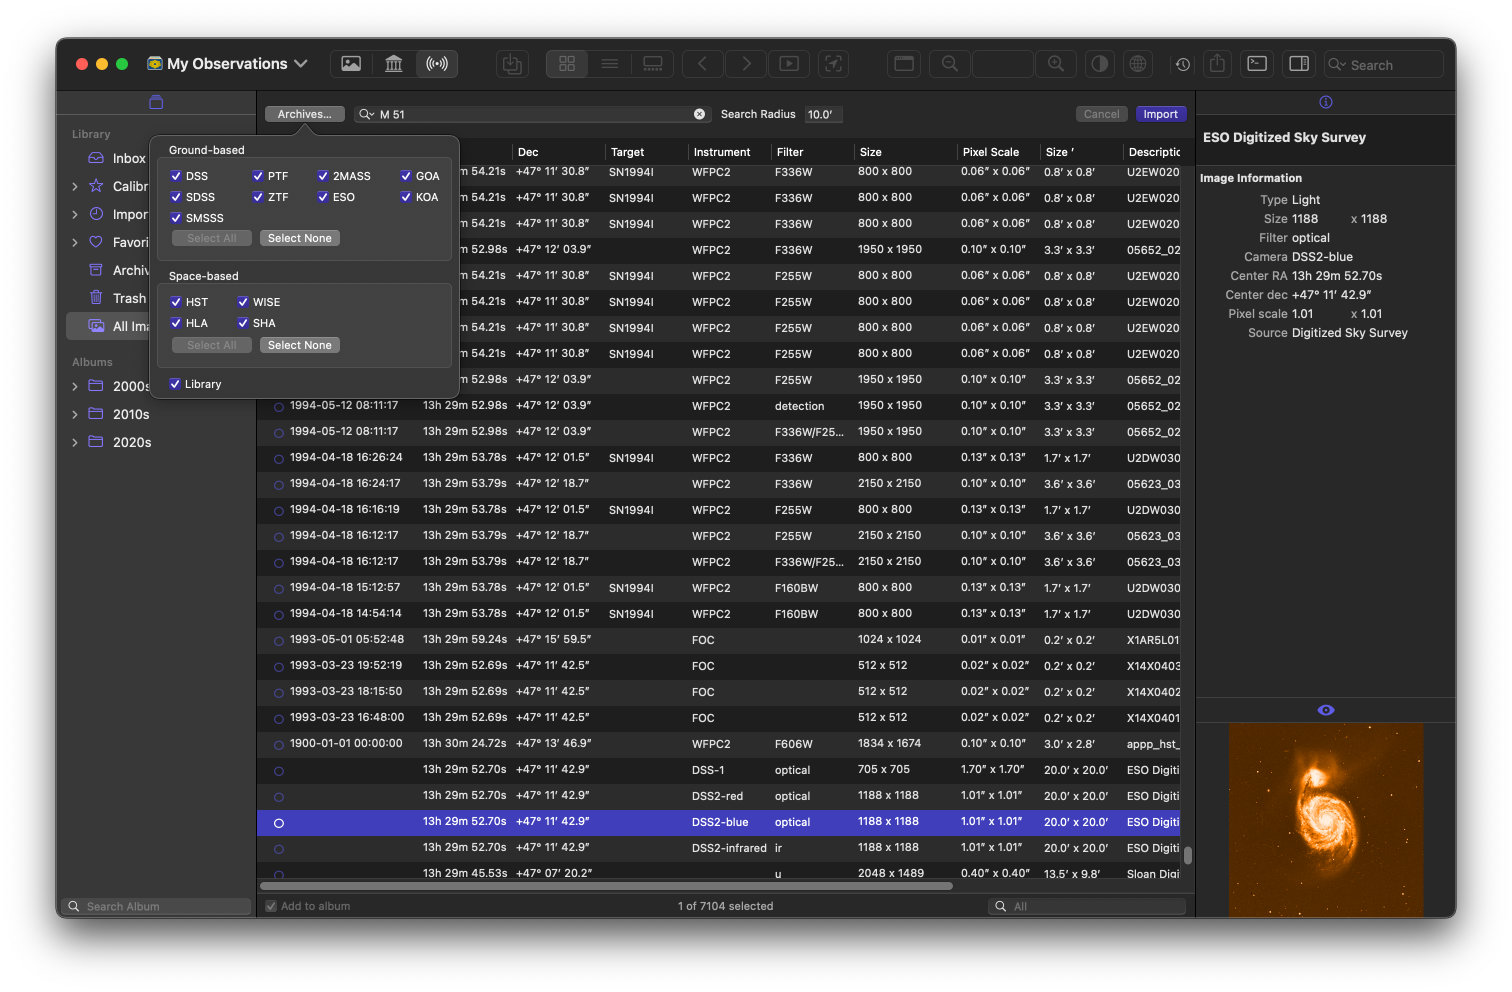
Task: Click the plate solve target icon
Action: pyautogui.click(x=833, y=64)
